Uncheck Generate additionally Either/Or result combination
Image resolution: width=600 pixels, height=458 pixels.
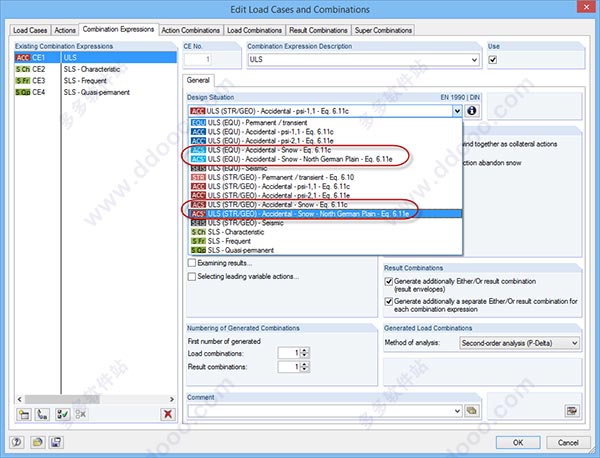click(389, 281)
